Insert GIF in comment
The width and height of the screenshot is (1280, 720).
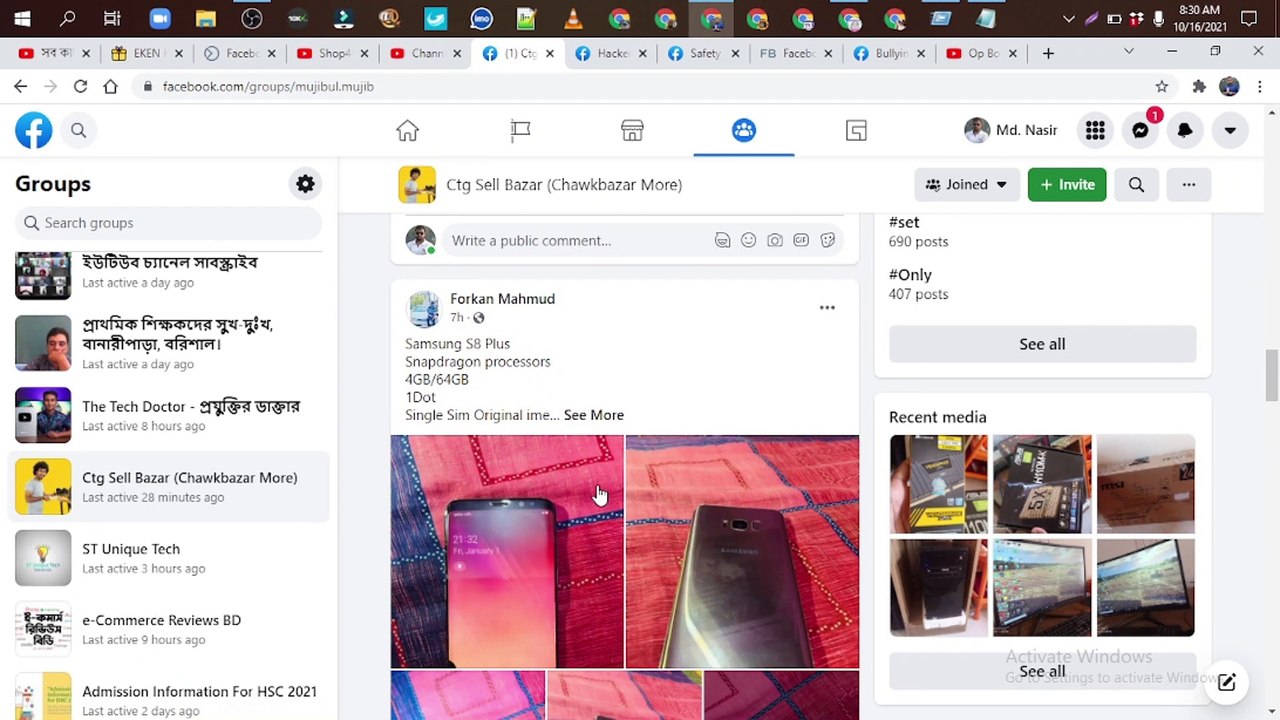point(801,240)
